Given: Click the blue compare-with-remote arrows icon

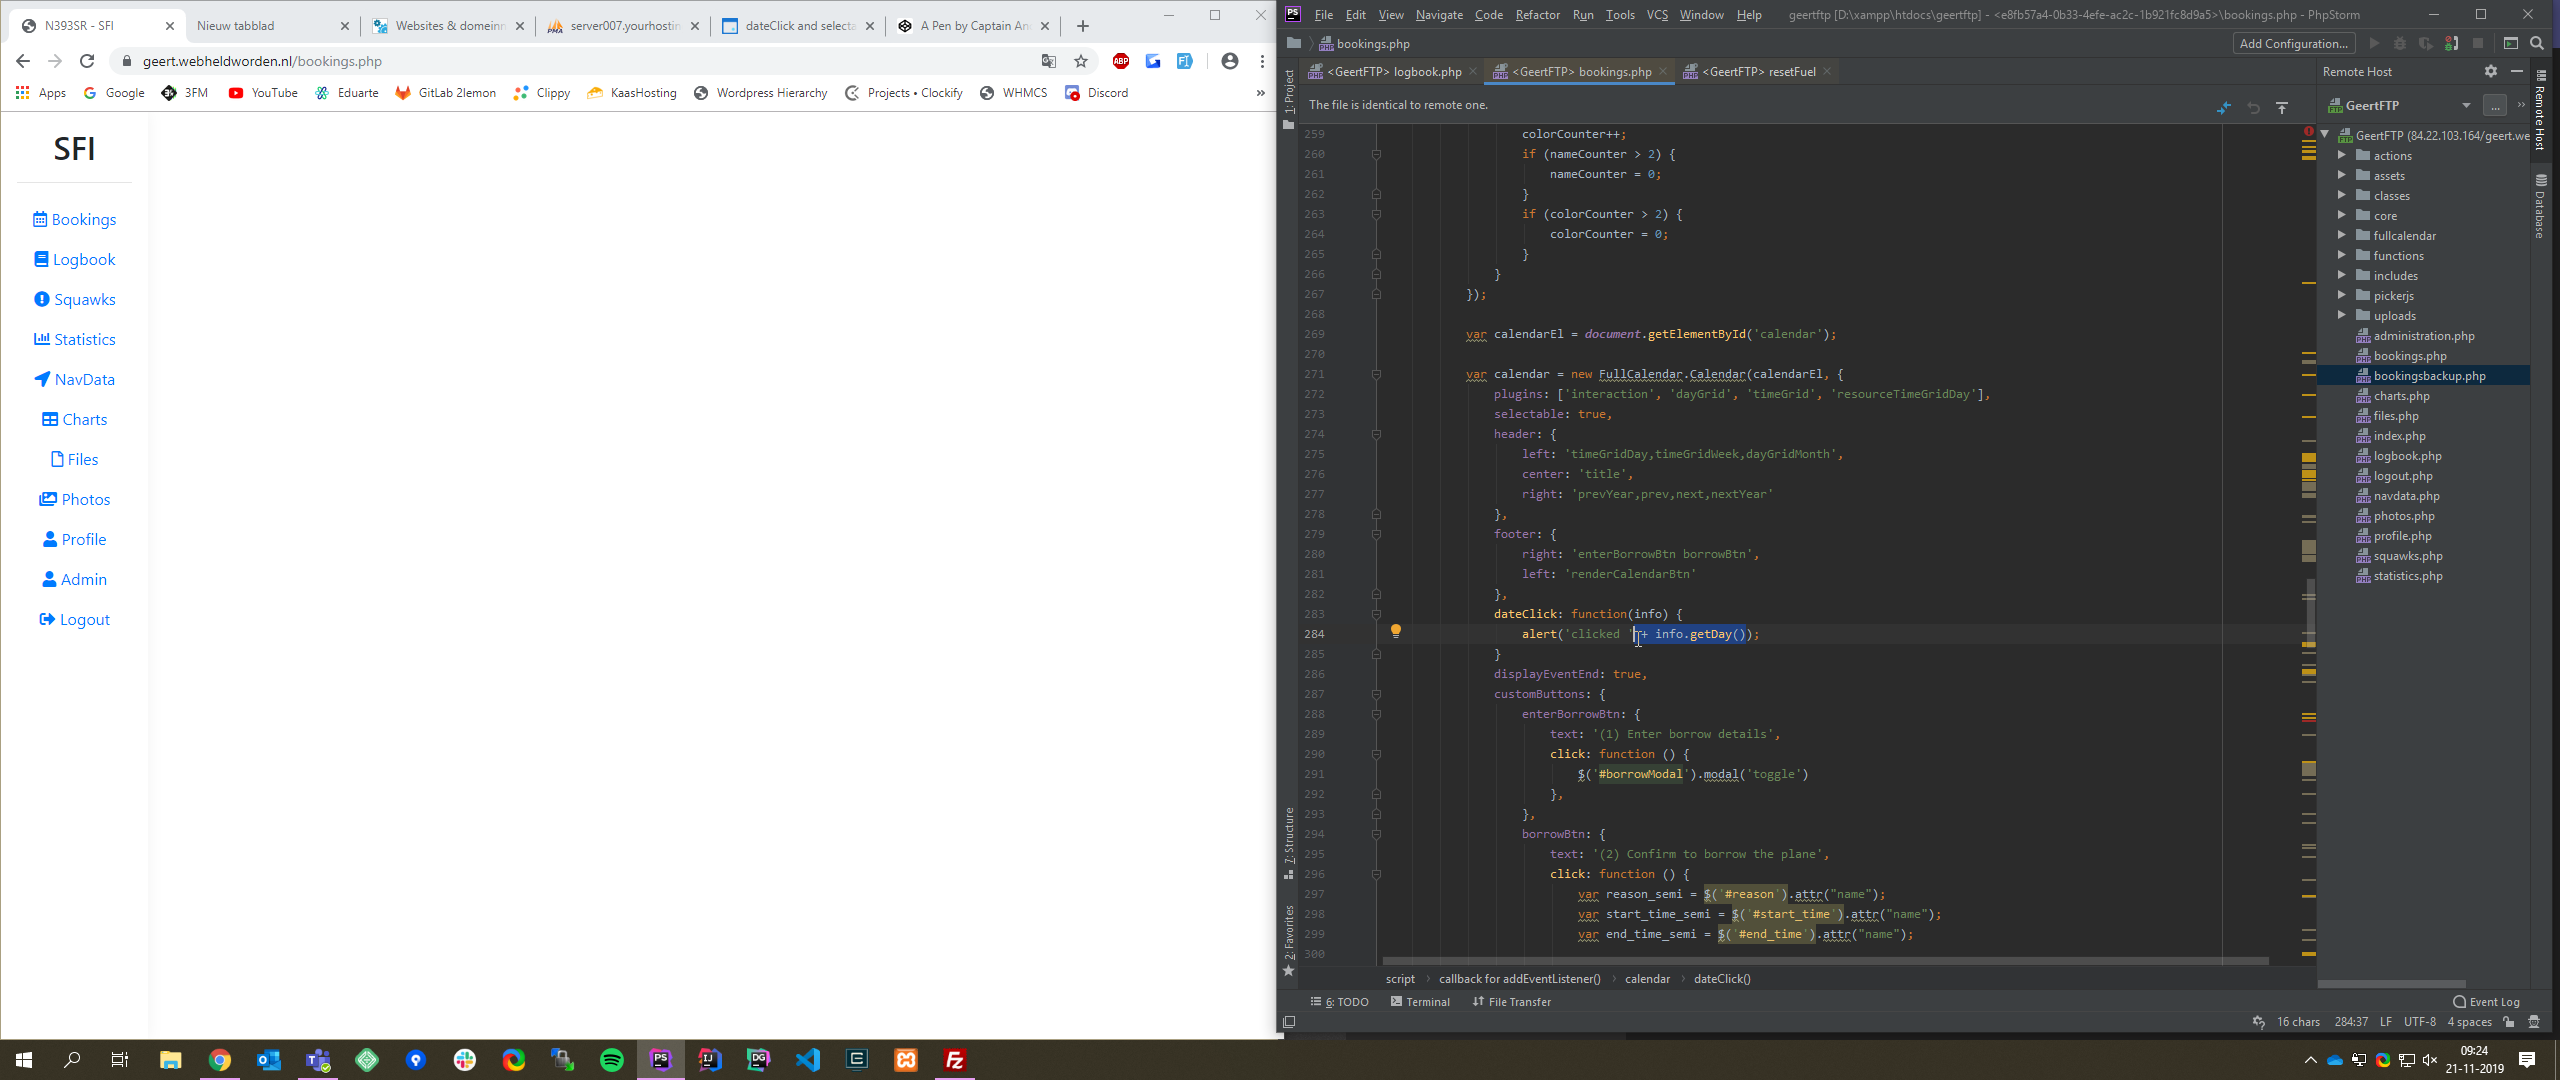Looking at the screenshot, I should [2224, 107].
